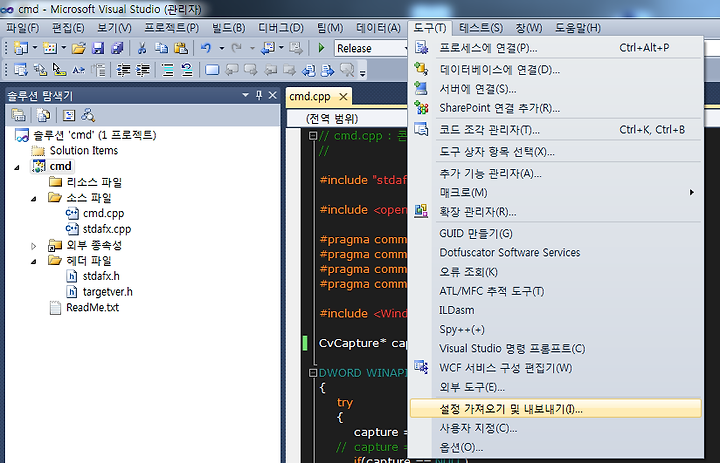Viewport: 720px width, 463px height.
Task: Save the file with the floppy disk icon
Action: pos(98,48)
